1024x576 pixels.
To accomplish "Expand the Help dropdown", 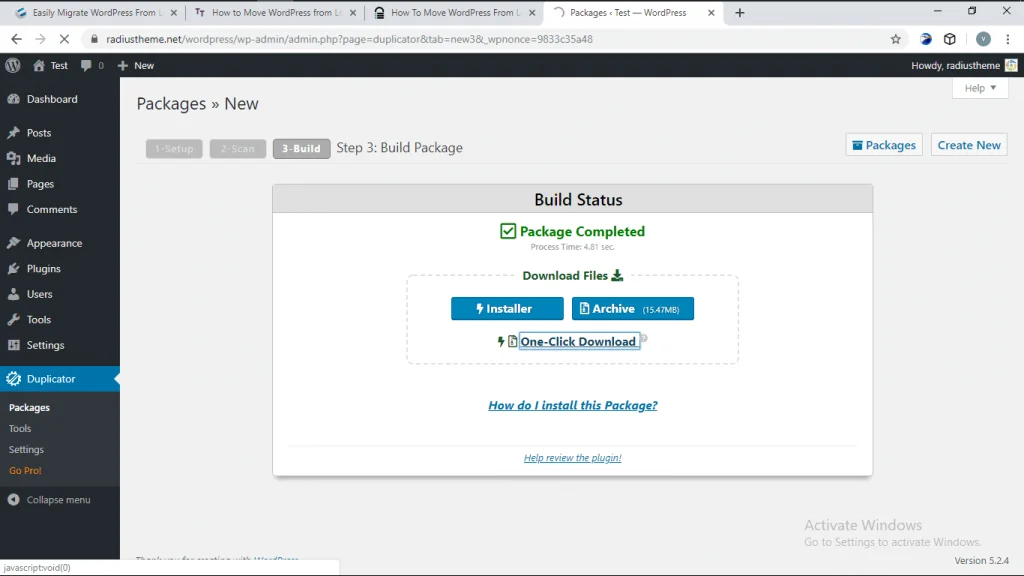I will click(x=980, y=88).
